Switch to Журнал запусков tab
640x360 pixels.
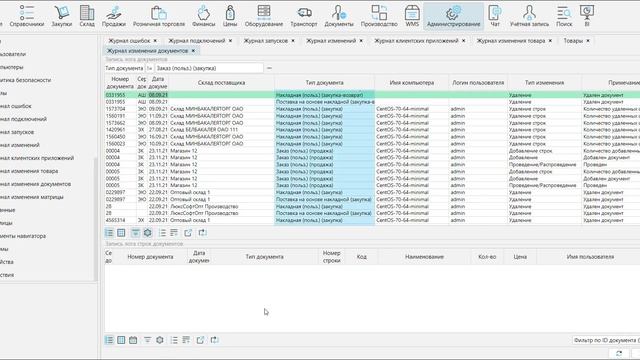[x=265, y=40]
